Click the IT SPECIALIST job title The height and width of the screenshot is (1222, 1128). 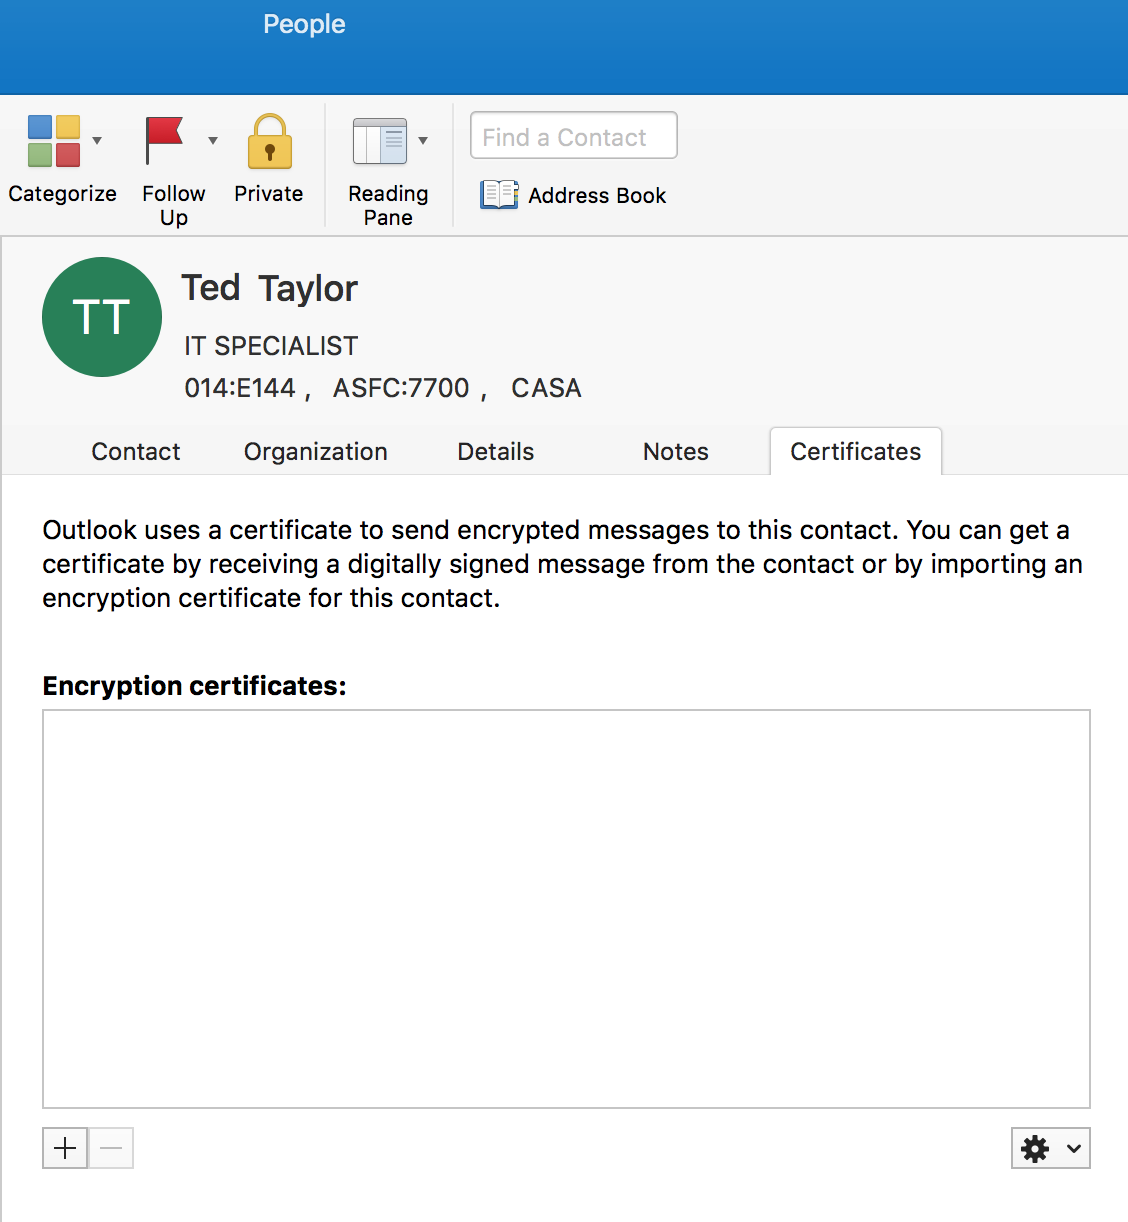[x=271, y=346]
